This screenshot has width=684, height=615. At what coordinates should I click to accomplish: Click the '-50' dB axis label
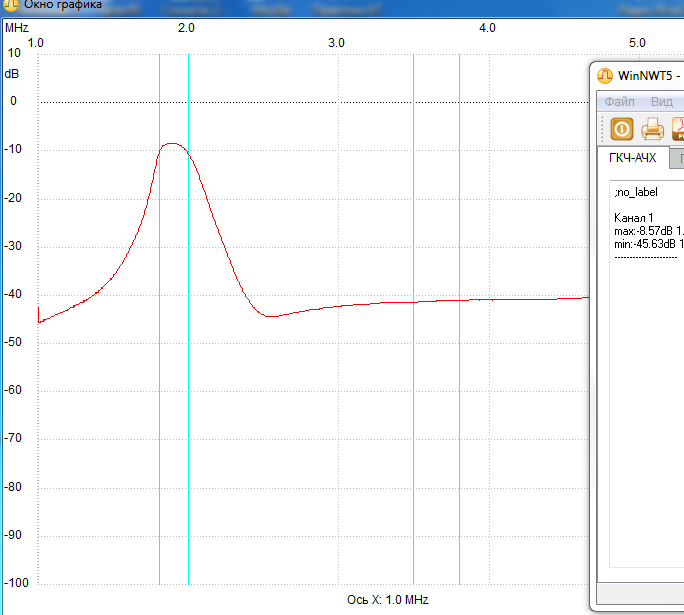pyautogui.click(x=13, y=342)
